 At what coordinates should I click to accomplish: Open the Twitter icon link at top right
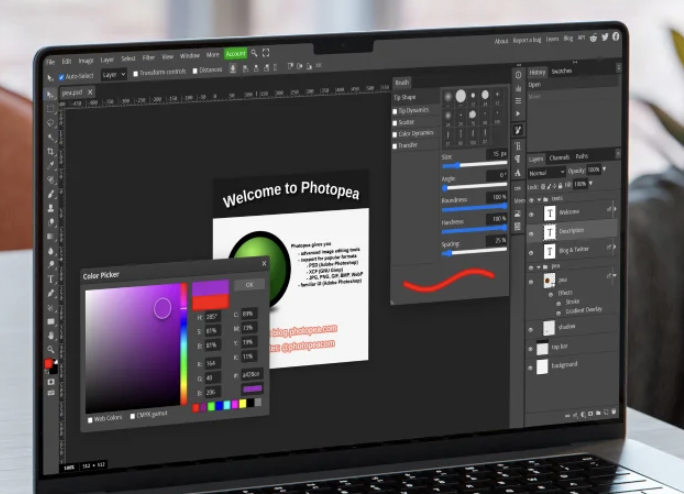[x=605, y=37]
